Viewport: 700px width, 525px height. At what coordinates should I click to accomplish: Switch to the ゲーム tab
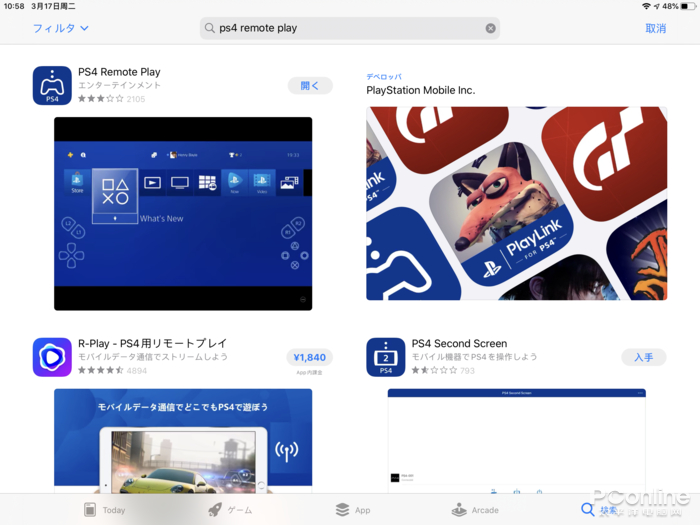230,509
